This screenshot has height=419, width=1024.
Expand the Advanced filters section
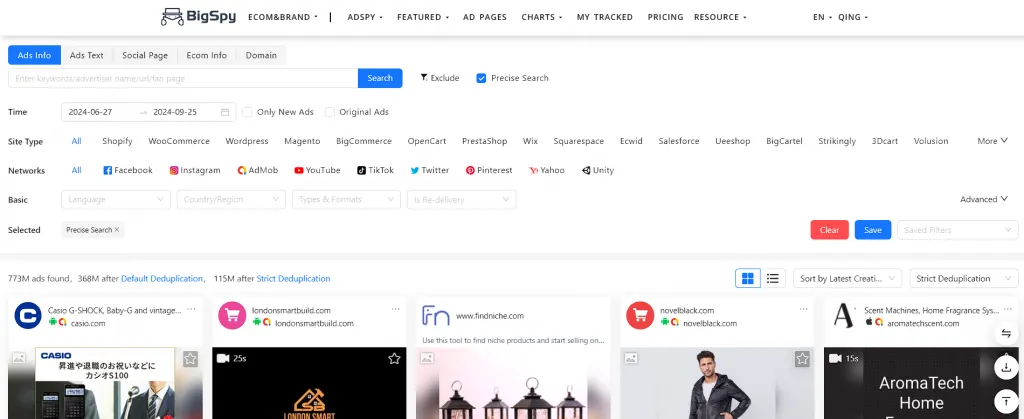pos(984,199)
